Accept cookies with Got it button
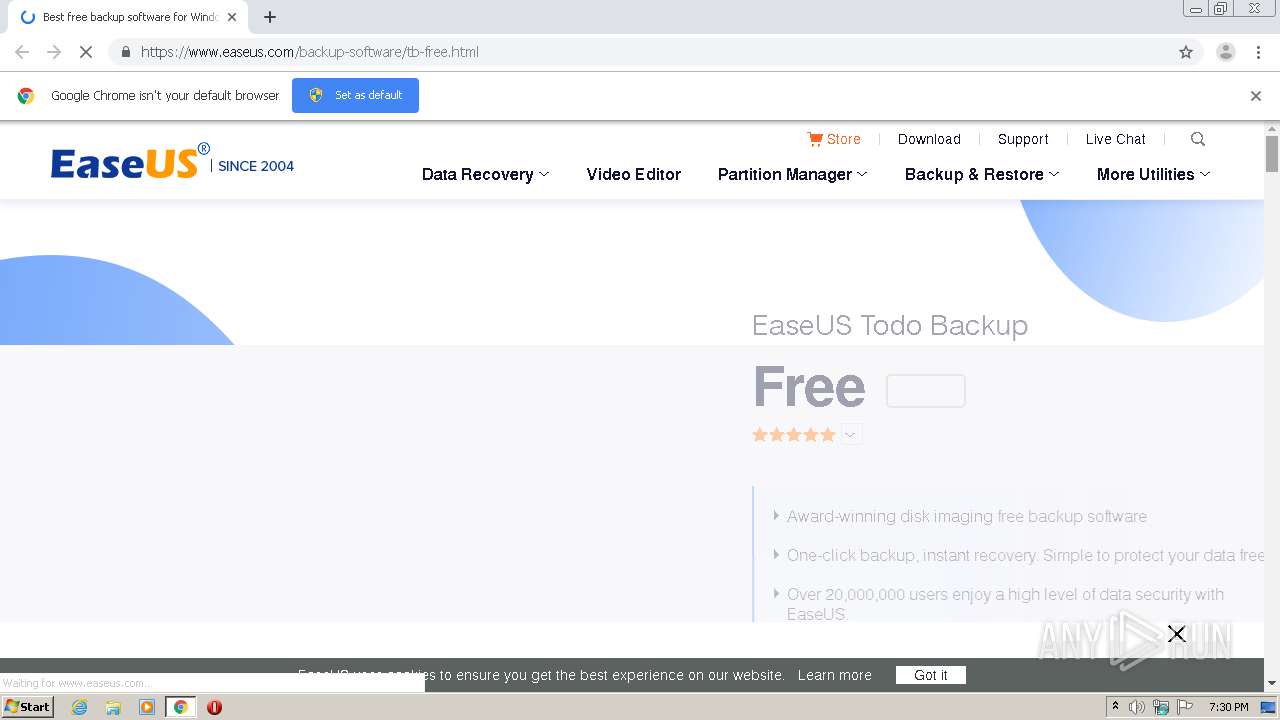 (x=931, y=675)
